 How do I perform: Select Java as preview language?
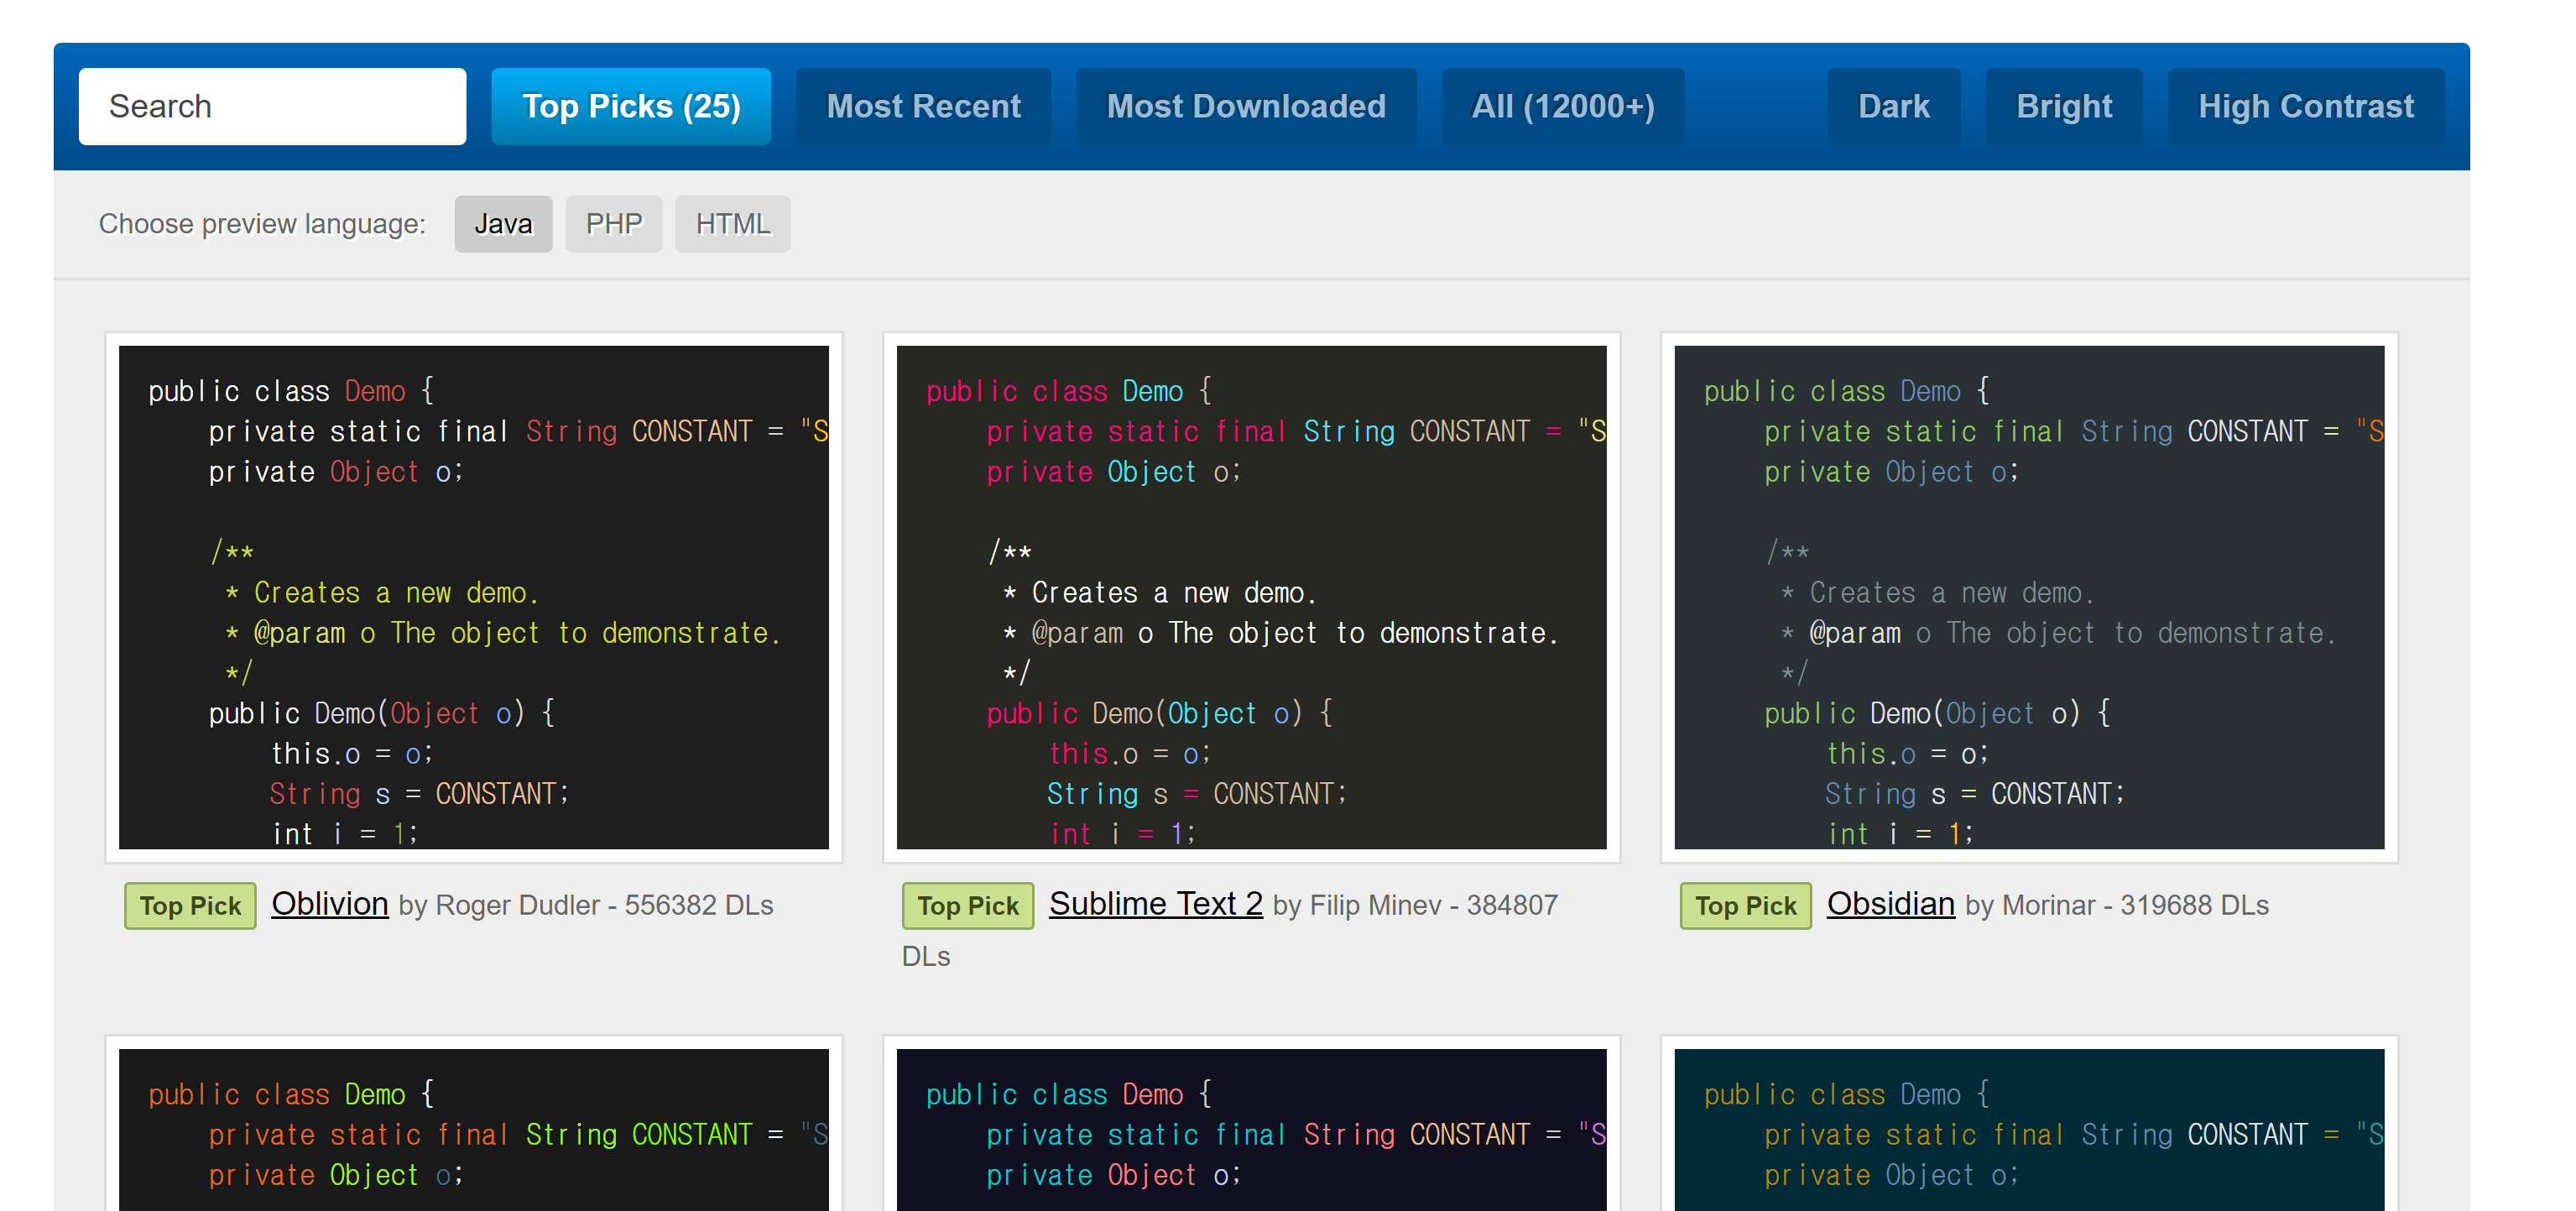503,224
